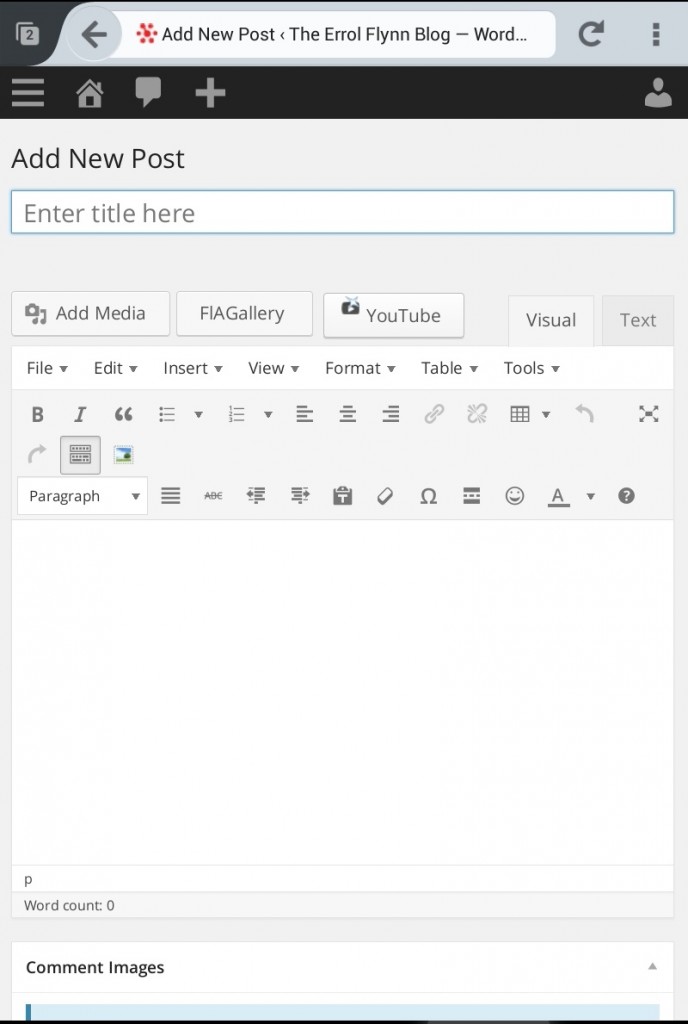Go back using the browser back arrow
Image resolution: width=688 pixels, height=1024 pixels.
pyautogui.click(x=95, y=34)
